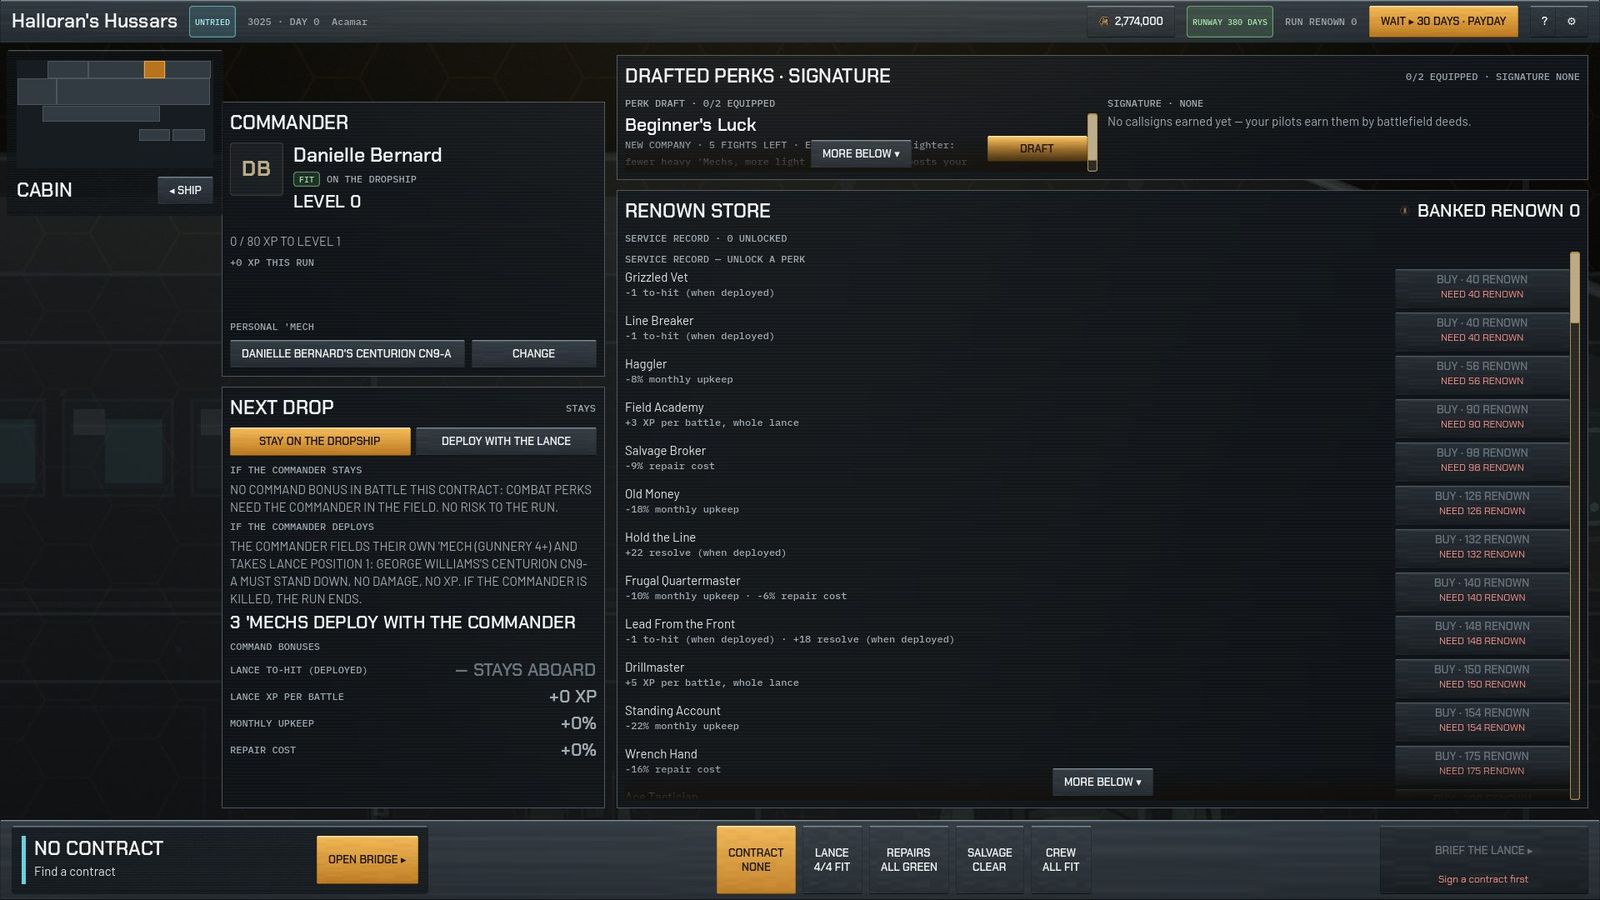
Task: Click Change personal 'Mech button
Action: click(534, 353)
